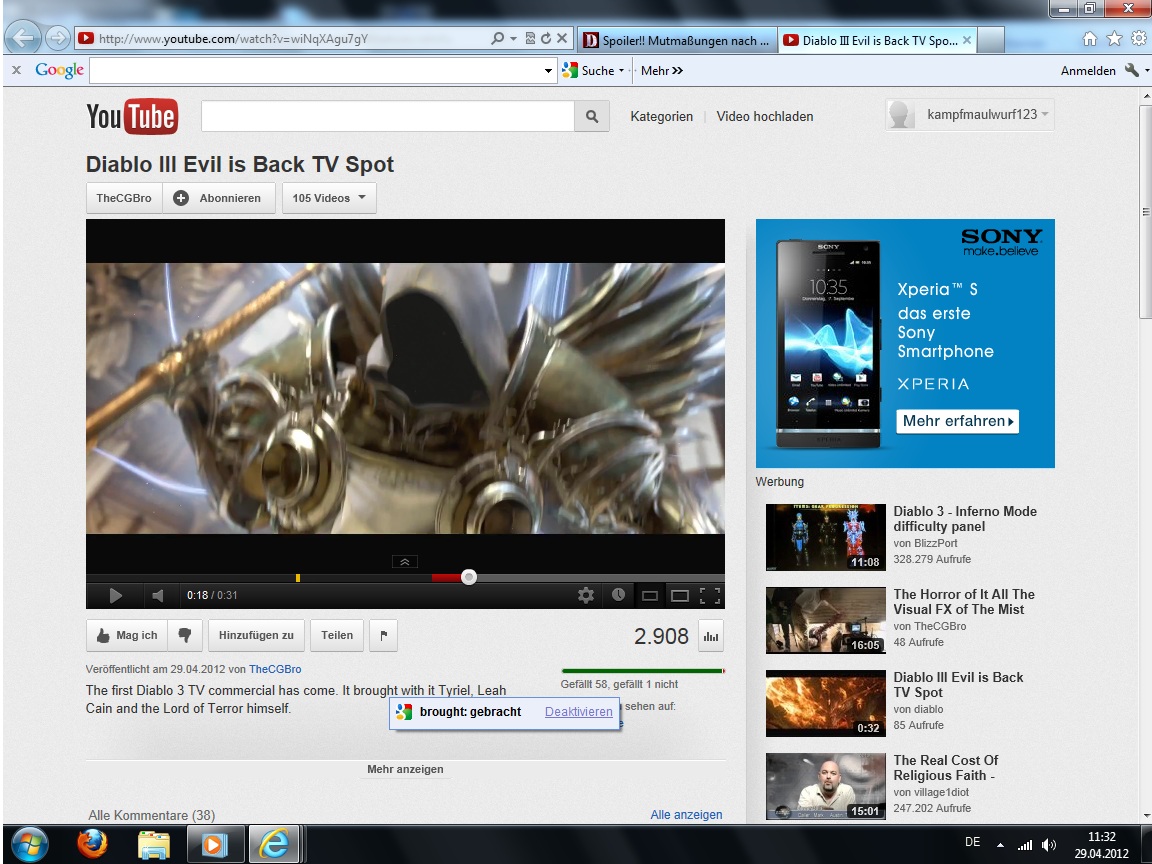This screenshot has width=1152, height=864.
Task: Open Windows Explorer from the taskbar
Action: [x=154, y=845]
